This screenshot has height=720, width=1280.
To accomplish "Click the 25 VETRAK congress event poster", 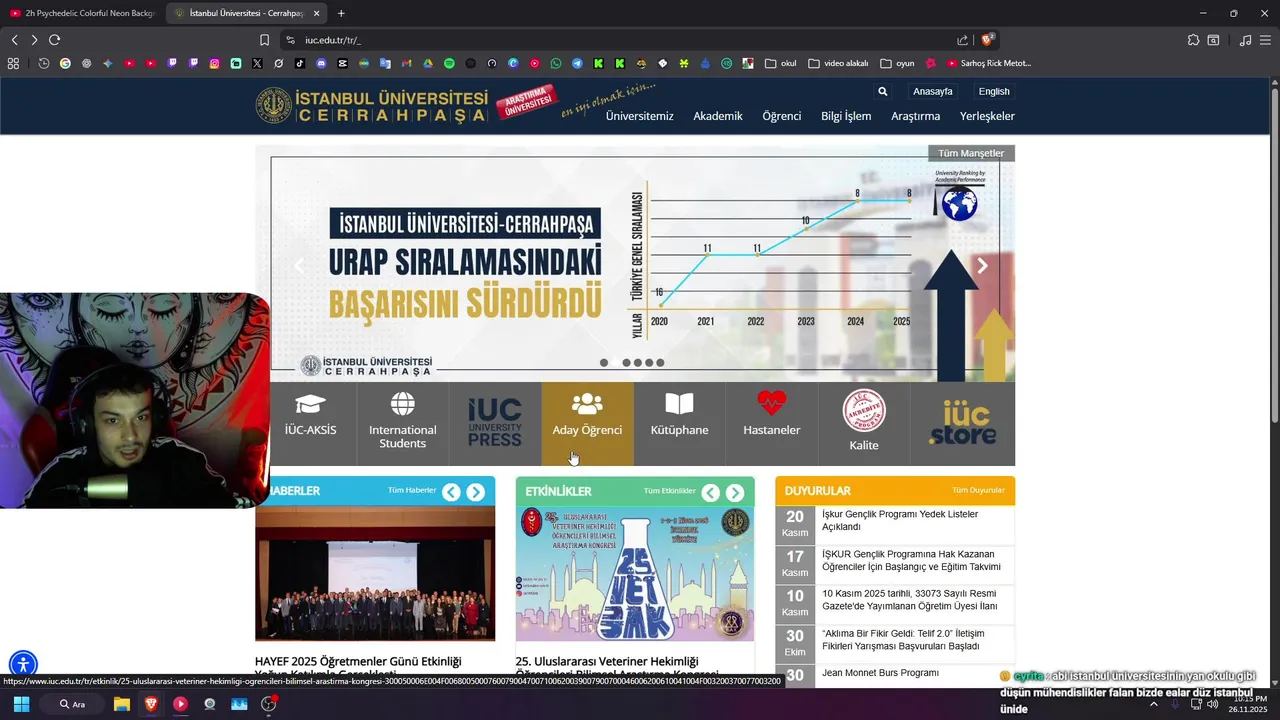I will pyautogui.click(x=635, y=573).
